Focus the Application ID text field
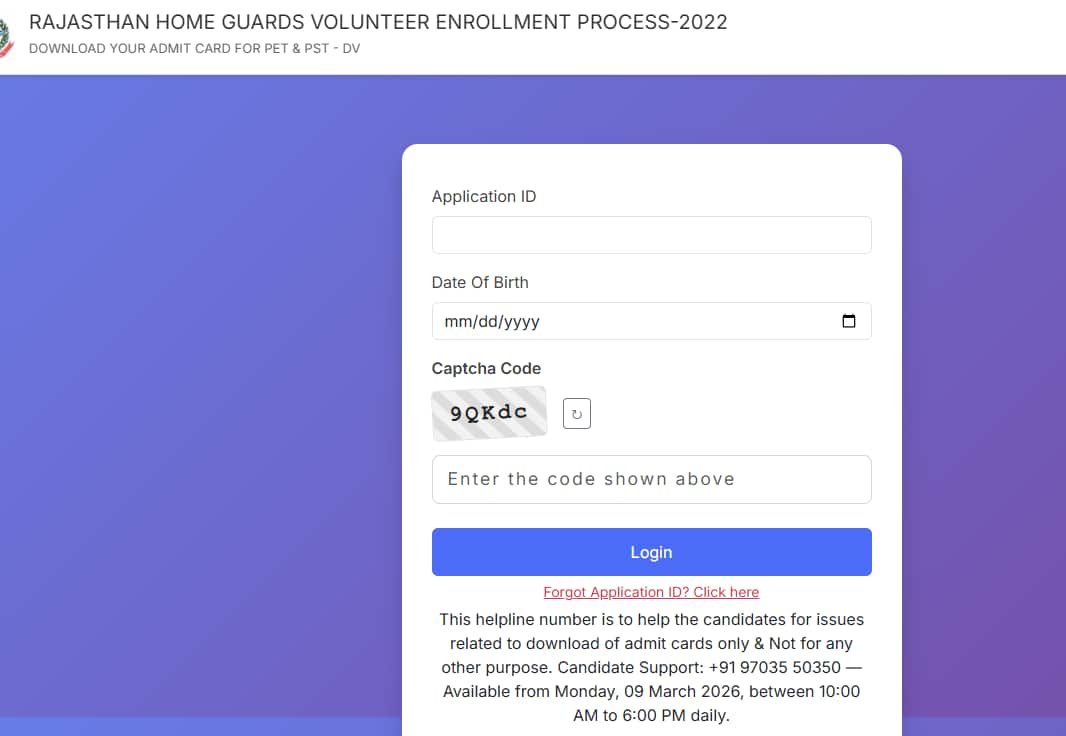The height and width of the screenshot is (736, 1066). pyautogui.click(x=651, y=235)
